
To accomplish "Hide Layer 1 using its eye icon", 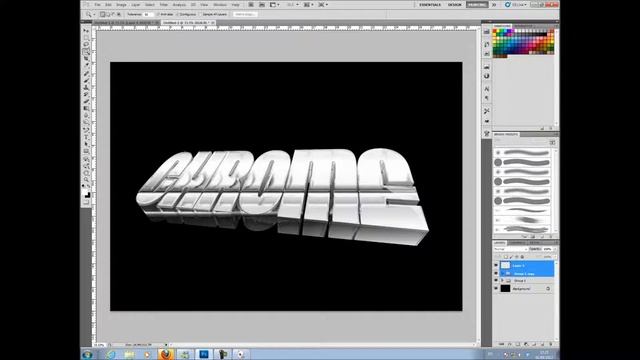I will click(x=496, y=265).
